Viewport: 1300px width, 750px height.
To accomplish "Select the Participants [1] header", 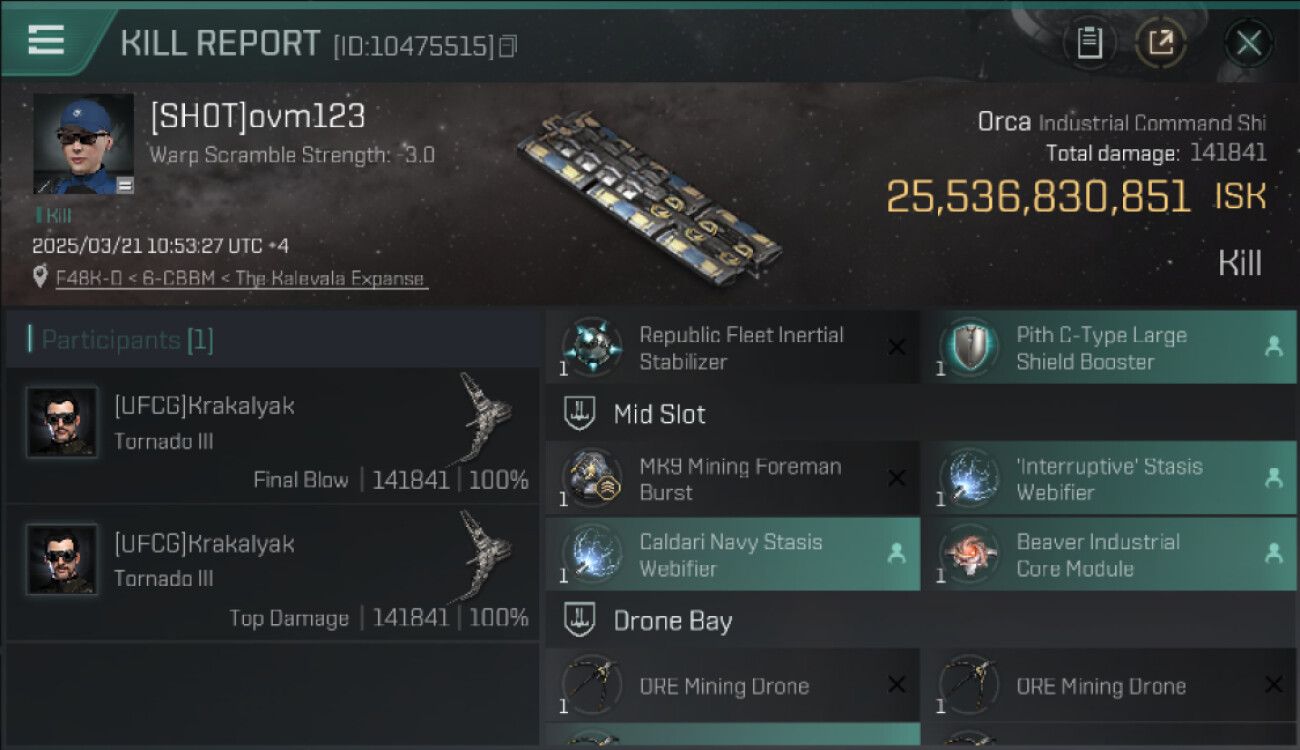I will tap(127, 340).
